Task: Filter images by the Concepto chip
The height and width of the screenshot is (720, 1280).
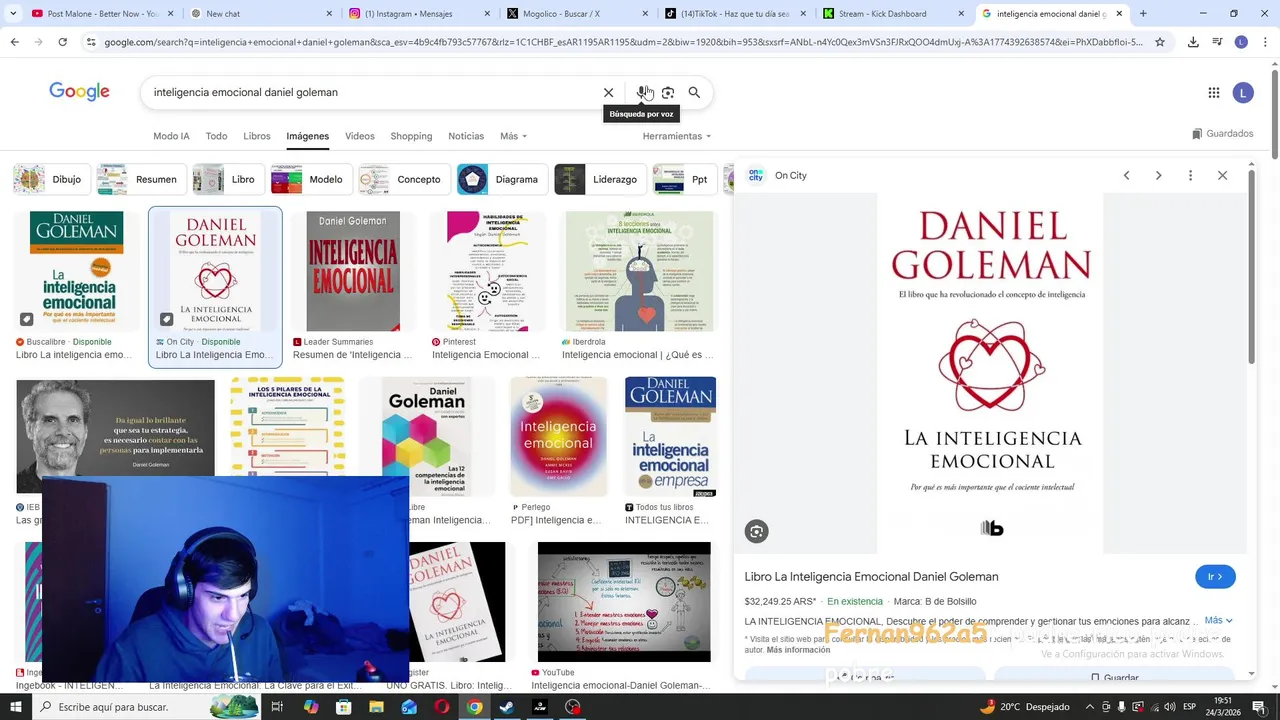Action: (403, 179)
